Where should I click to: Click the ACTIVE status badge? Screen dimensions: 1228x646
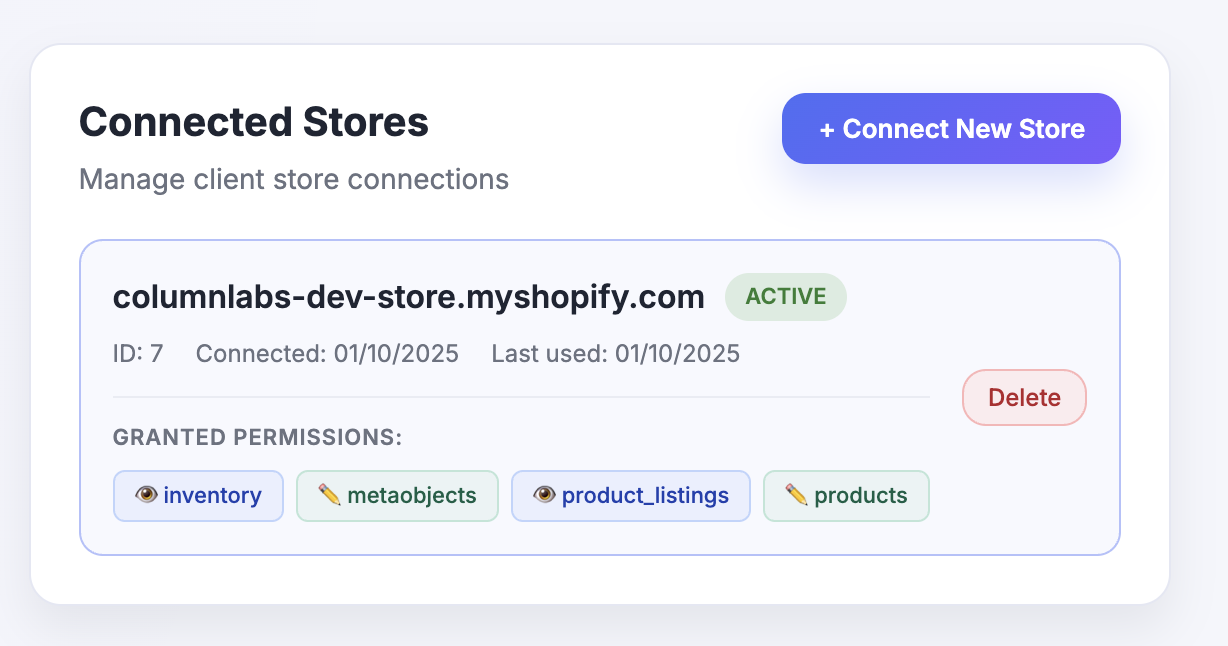tap(785, 297)
